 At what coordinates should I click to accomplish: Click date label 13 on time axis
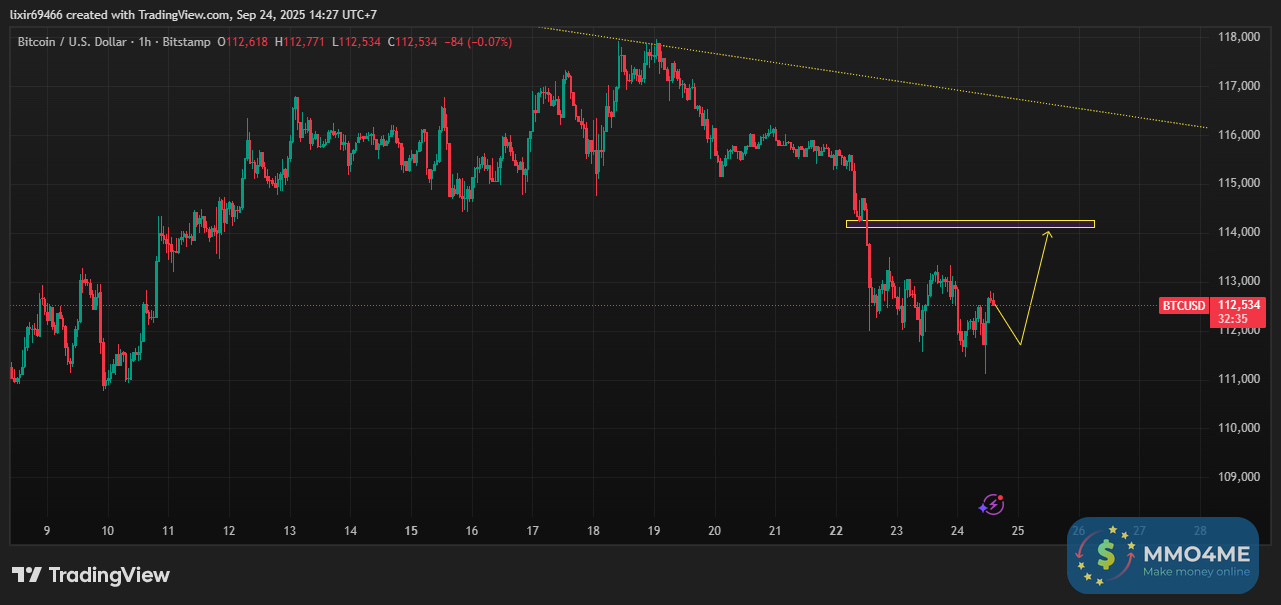point(290,531)
